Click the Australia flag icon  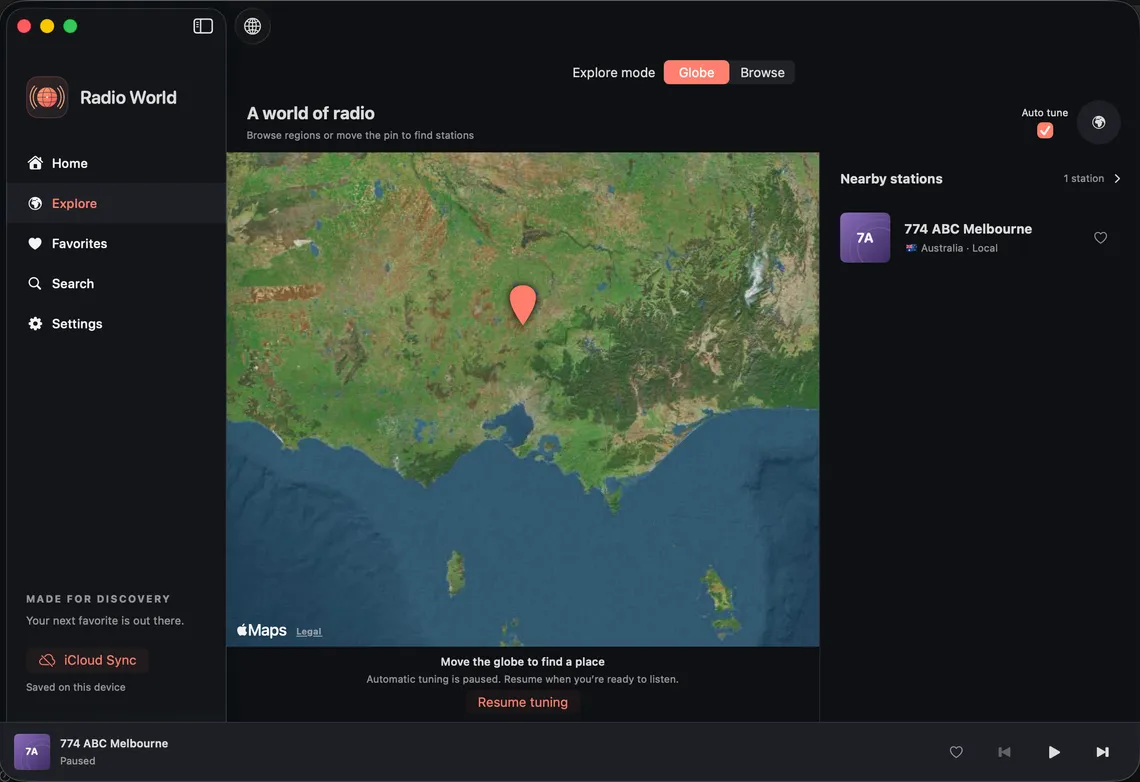911,249
